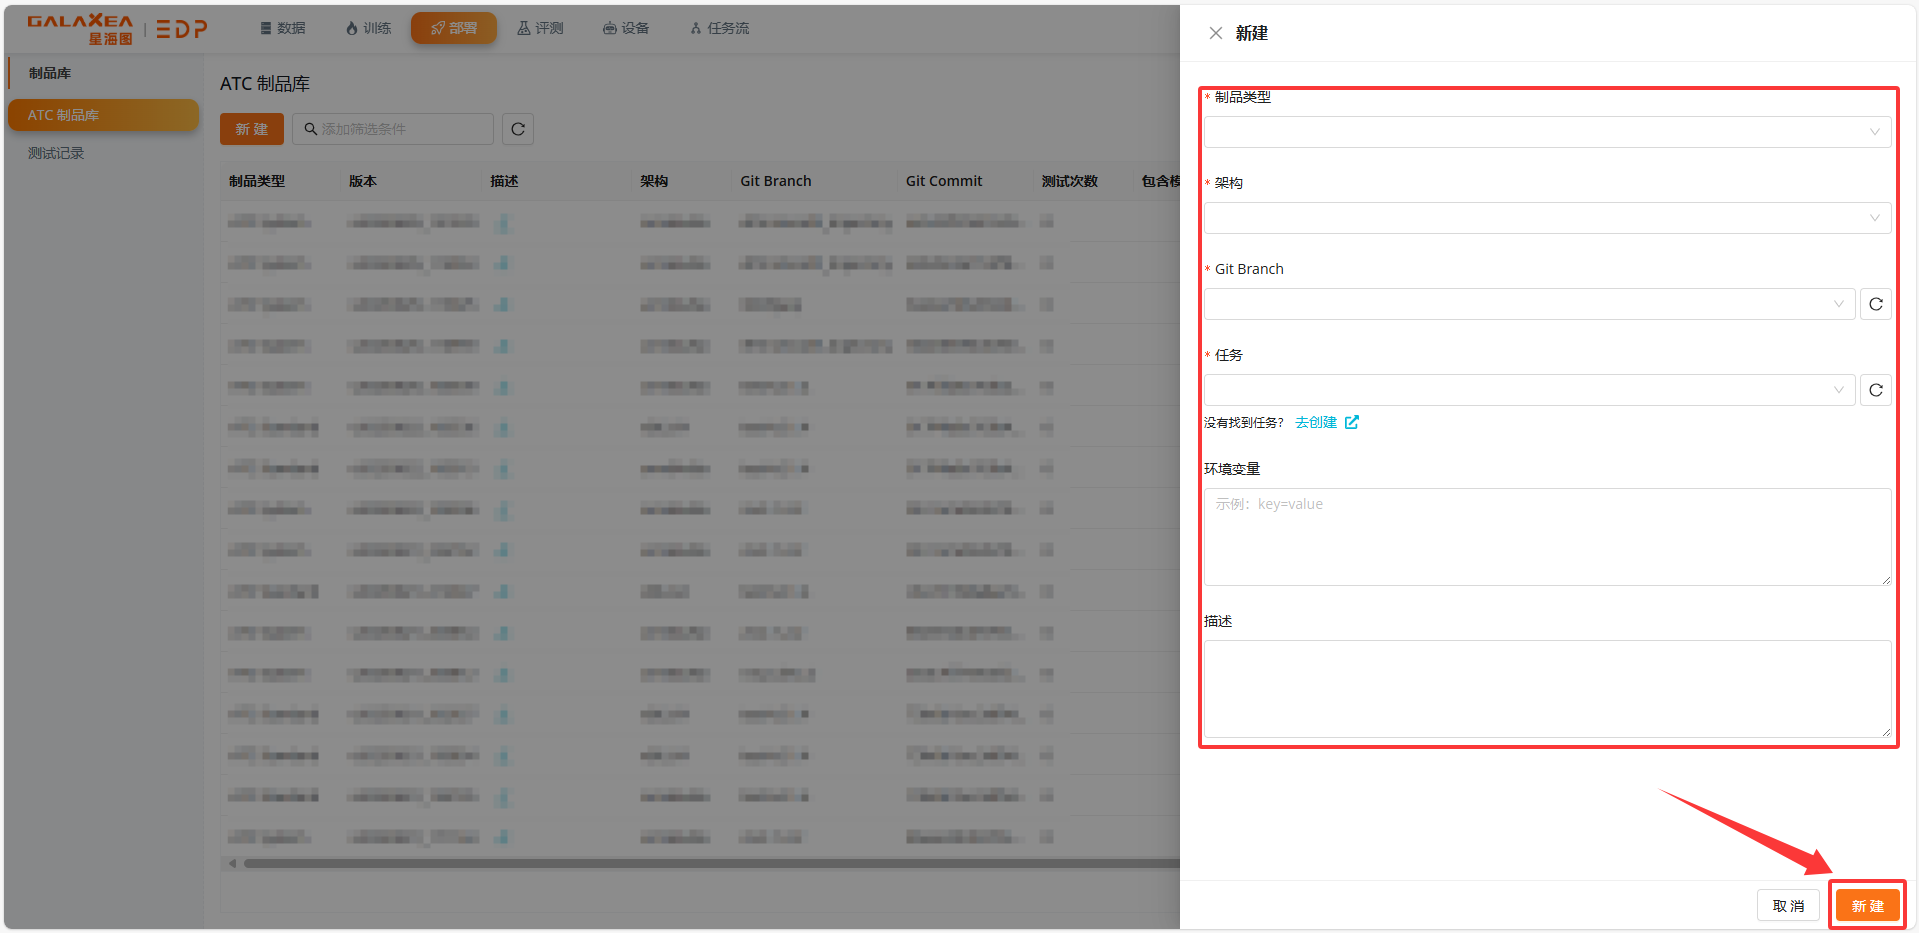Expand the 任务 dropdown selector

[x=1528, y=390]
